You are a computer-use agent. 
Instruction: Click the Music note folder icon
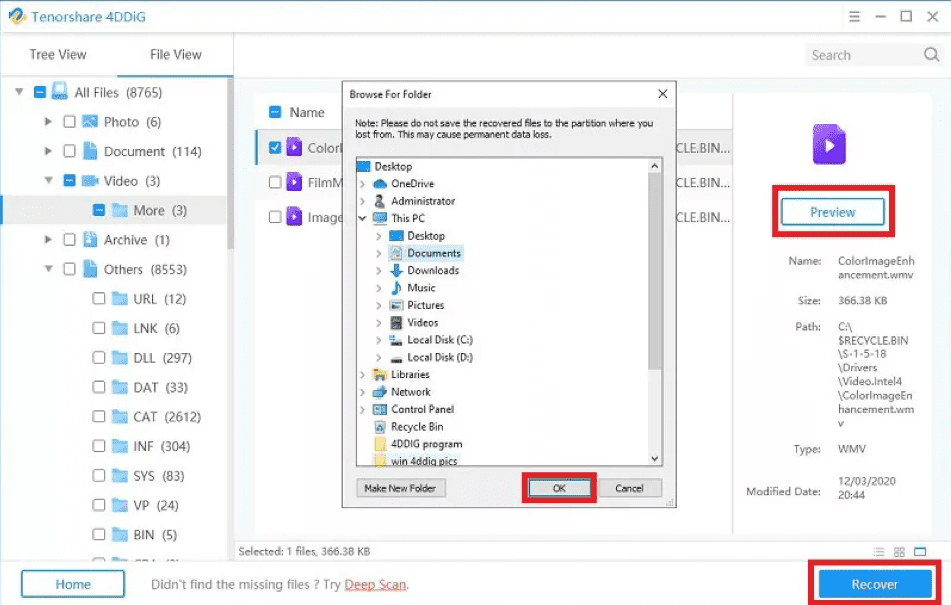point(396,288)
